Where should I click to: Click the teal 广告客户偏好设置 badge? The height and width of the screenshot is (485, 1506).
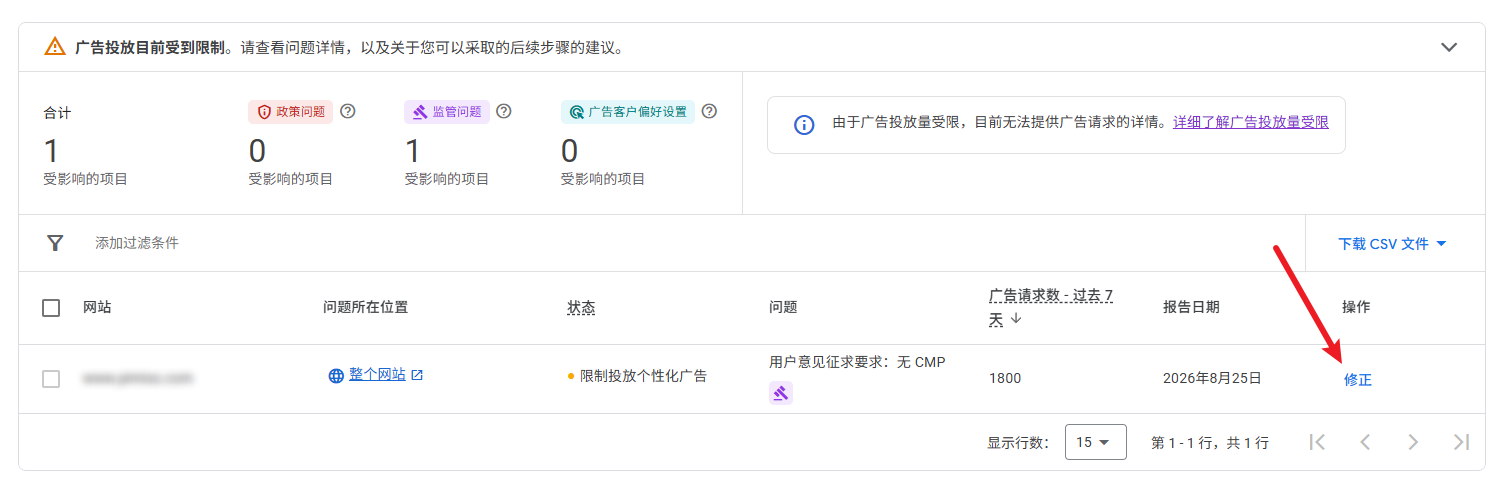(627, 112)
